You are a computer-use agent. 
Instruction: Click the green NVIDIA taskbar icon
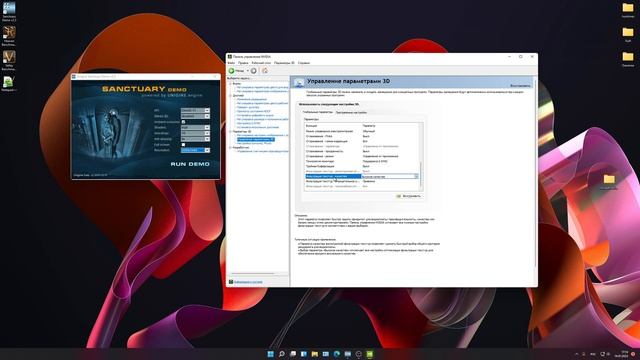coord(369,354)
